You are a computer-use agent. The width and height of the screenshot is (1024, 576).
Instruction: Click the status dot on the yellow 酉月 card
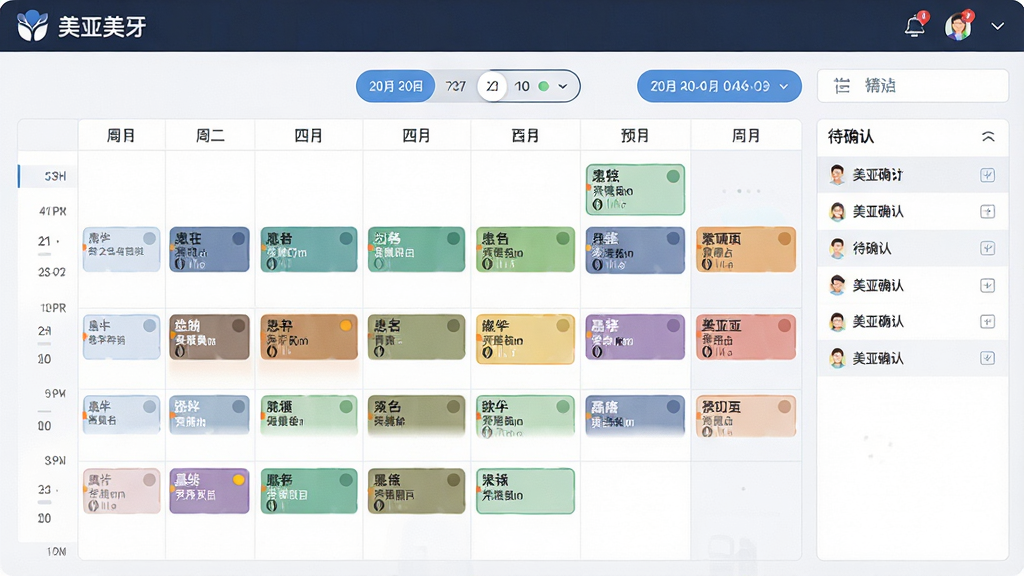(563, 325)
